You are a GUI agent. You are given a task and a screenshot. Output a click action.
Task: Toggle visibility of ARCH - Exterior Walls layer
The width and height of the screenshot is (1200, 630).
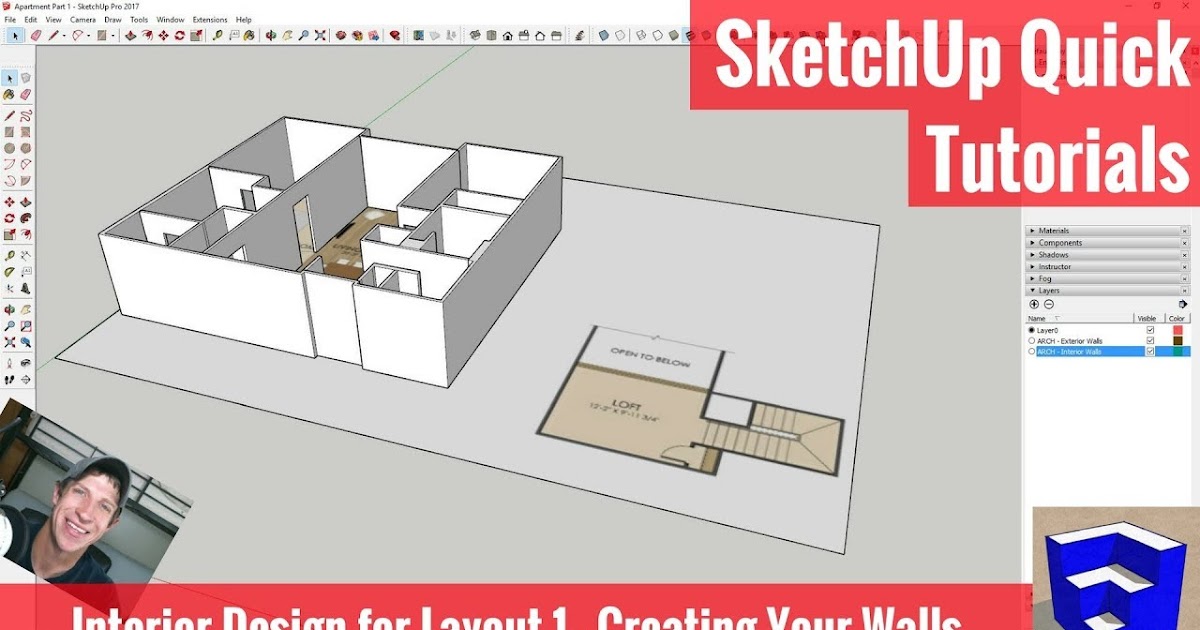pyautogui.click(x=1150, y=341)
